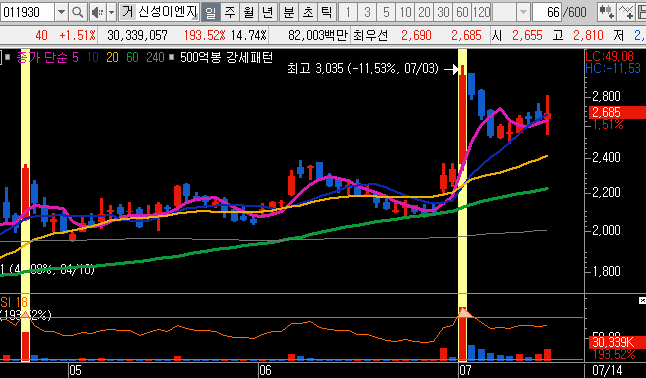Switch to the 주 weekly period
The width and height of the screenshot is (646, 378).
coord(229,12)
